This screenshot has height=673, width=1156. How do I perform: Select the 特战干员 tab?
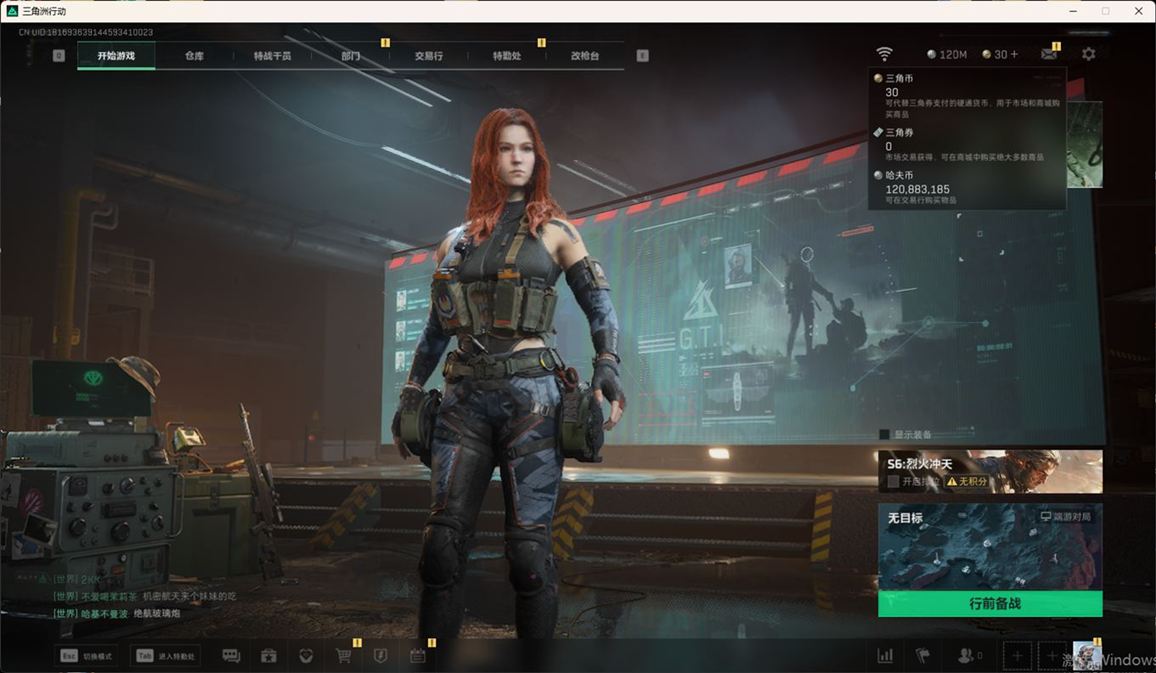point(272,56)
